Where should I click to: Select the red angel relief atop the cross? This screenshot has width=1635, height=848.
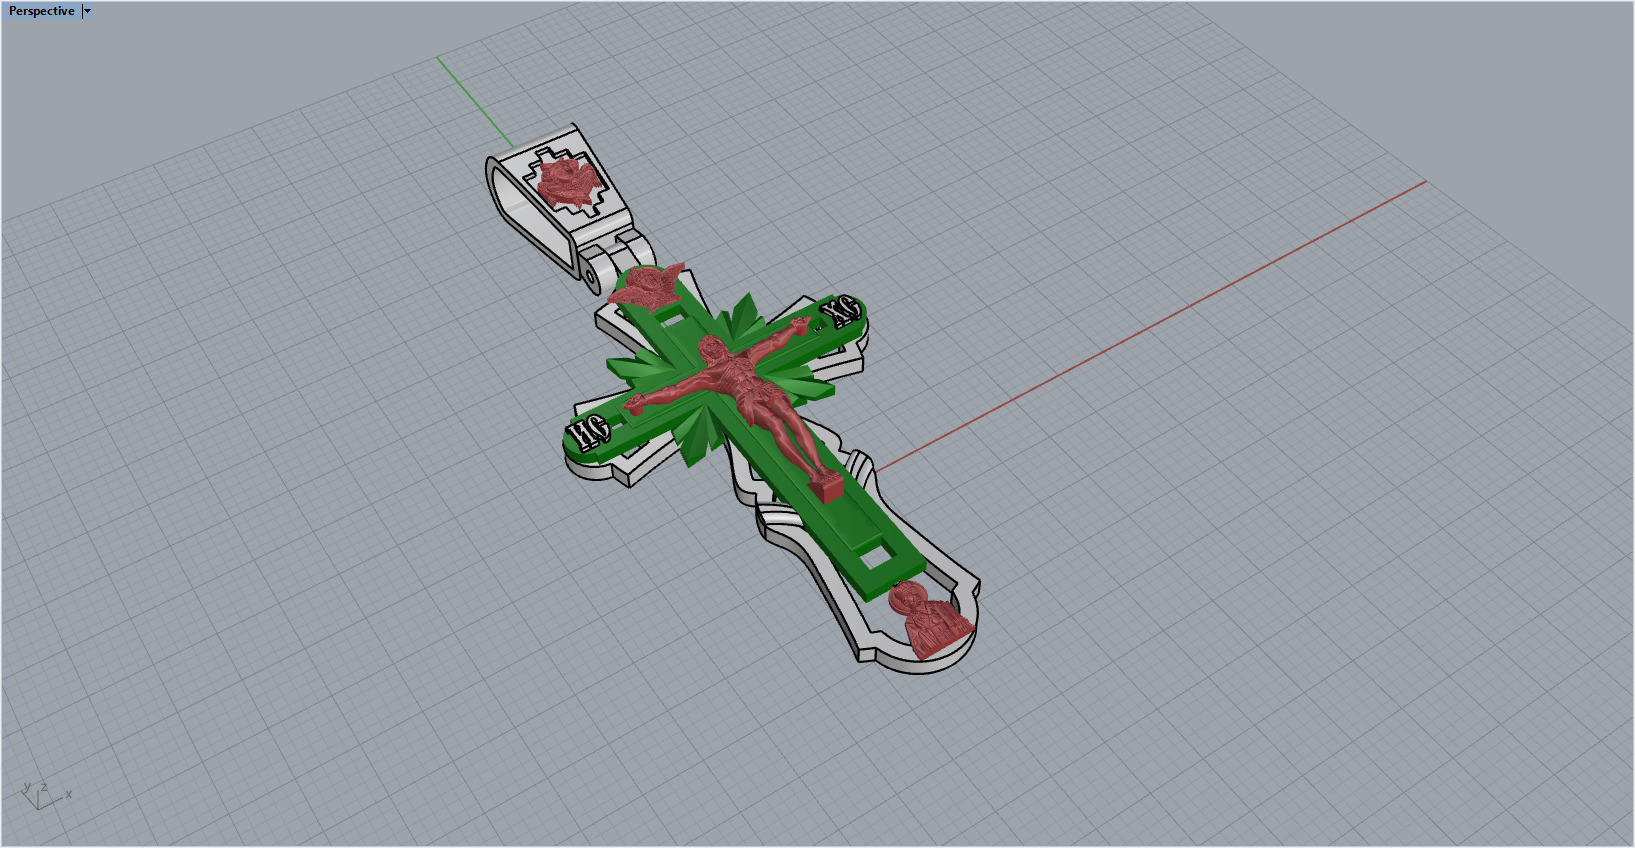(647, 285)
